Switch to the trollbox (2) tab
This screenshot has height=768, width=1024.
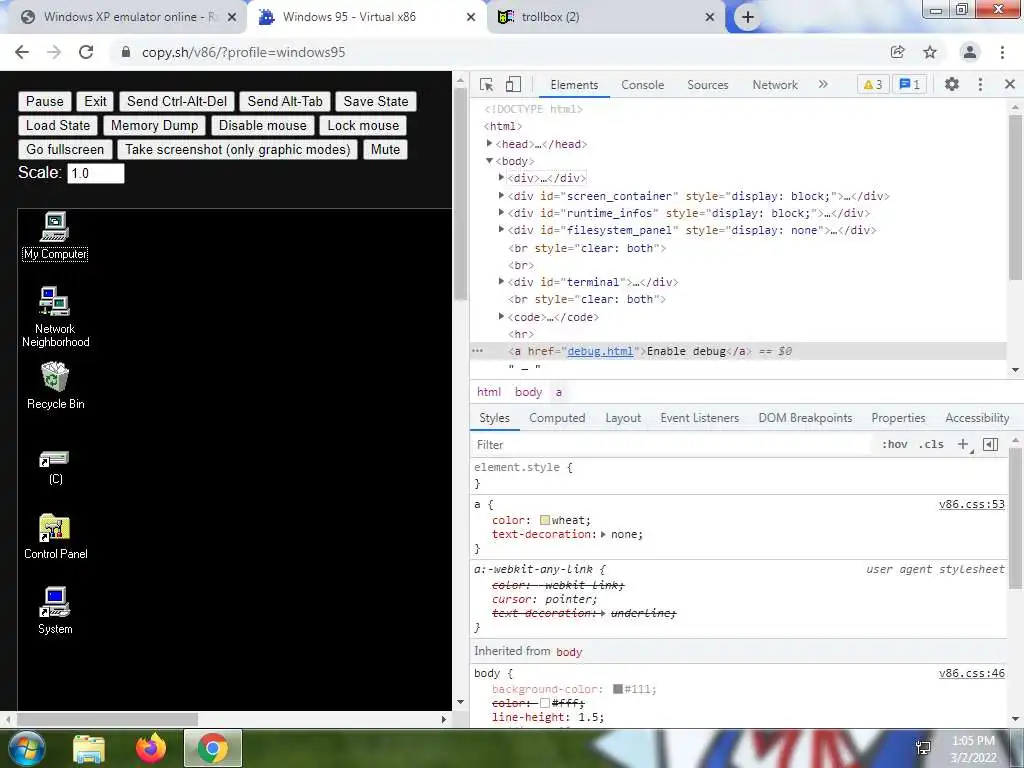(x=607, y=17)
